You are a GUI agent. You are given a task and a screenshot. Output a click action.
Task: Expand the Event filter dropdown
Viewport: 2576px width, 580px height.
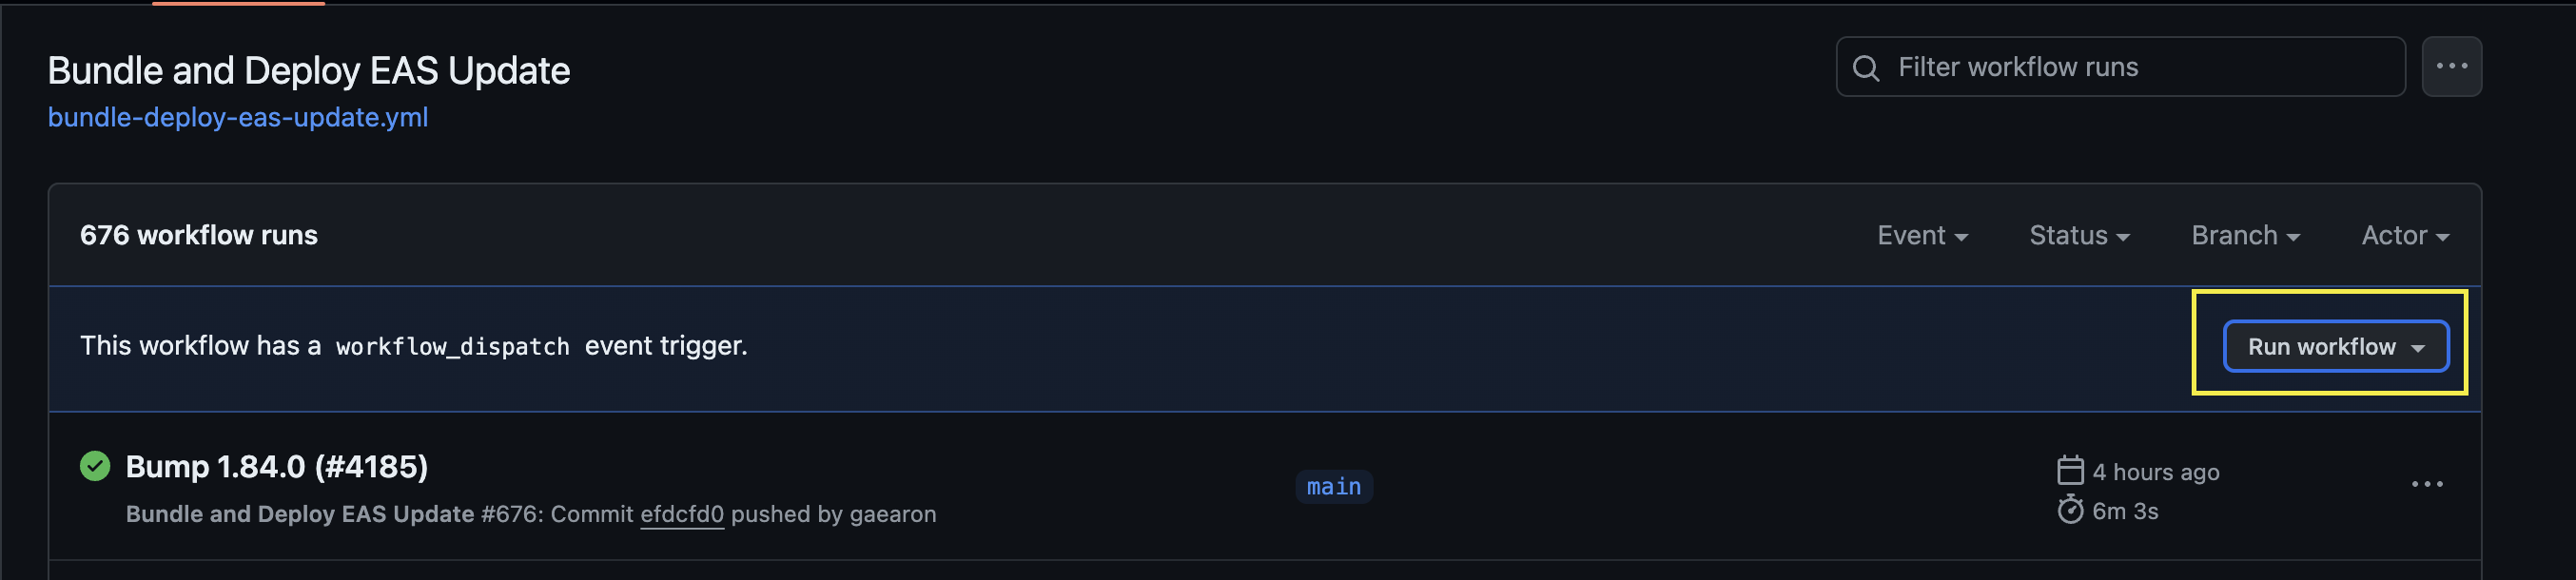(x=1921, y=235)
